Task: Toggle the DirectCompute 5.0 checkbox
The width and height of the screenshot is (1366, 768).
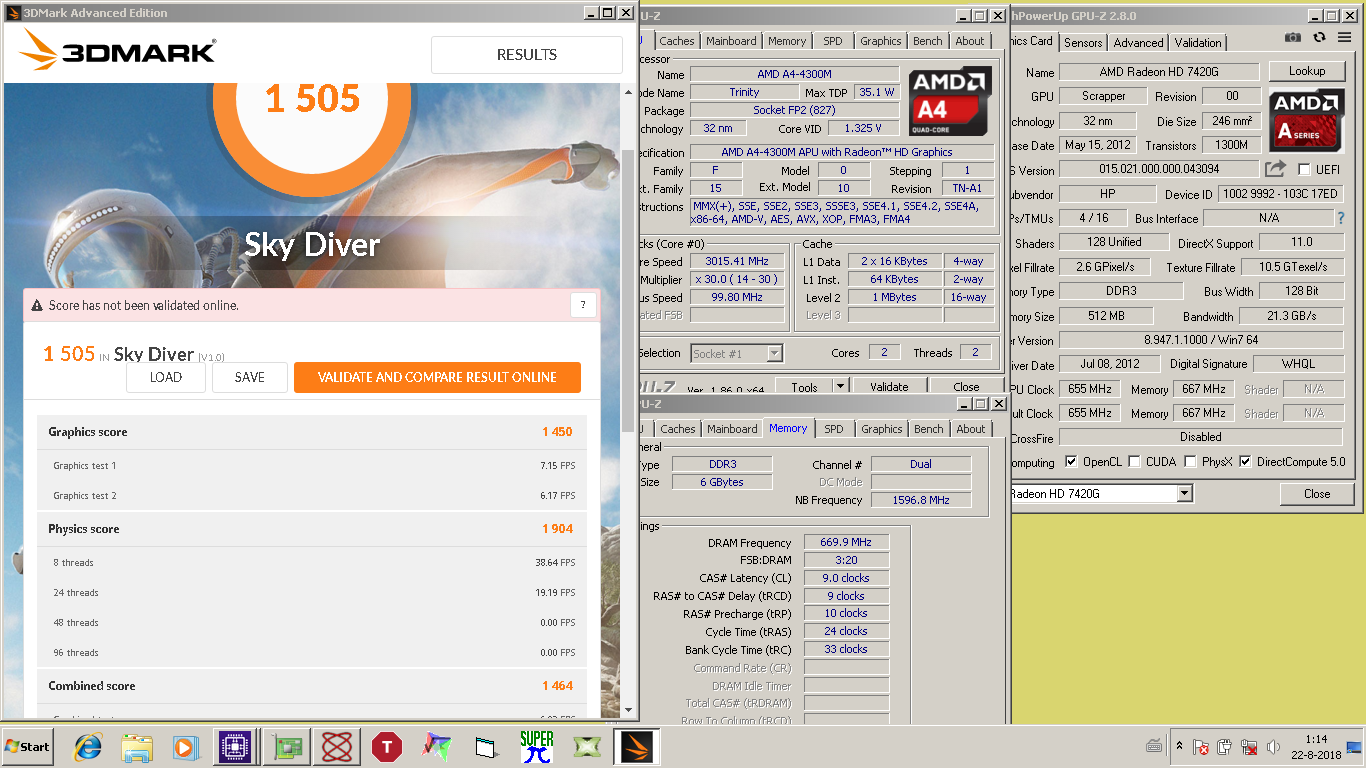Action: (x=1245, y=462)
